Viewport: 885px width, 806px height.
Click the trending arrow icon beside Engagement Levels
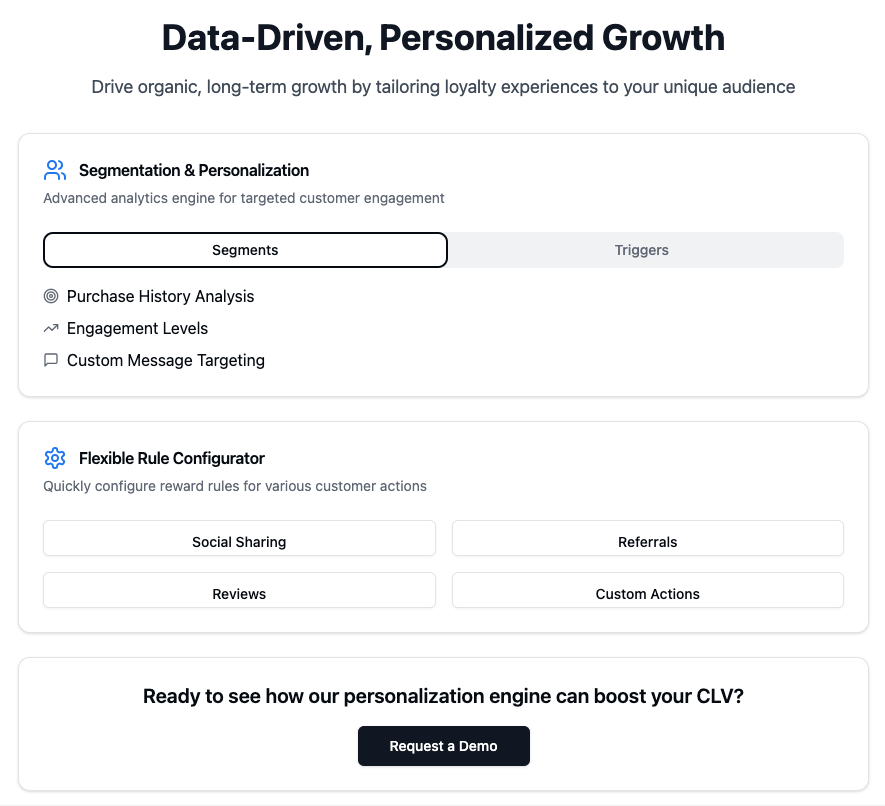pyautogui.click(x=51, y=328)
